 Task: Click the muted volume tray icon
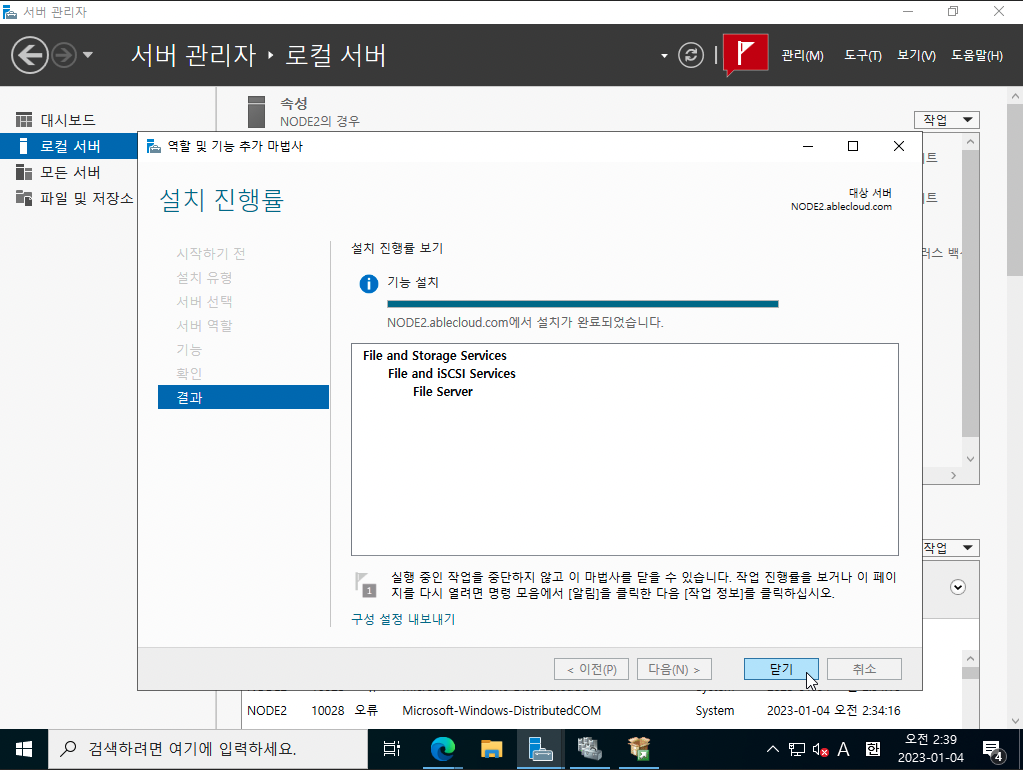[x=820, y=750]
